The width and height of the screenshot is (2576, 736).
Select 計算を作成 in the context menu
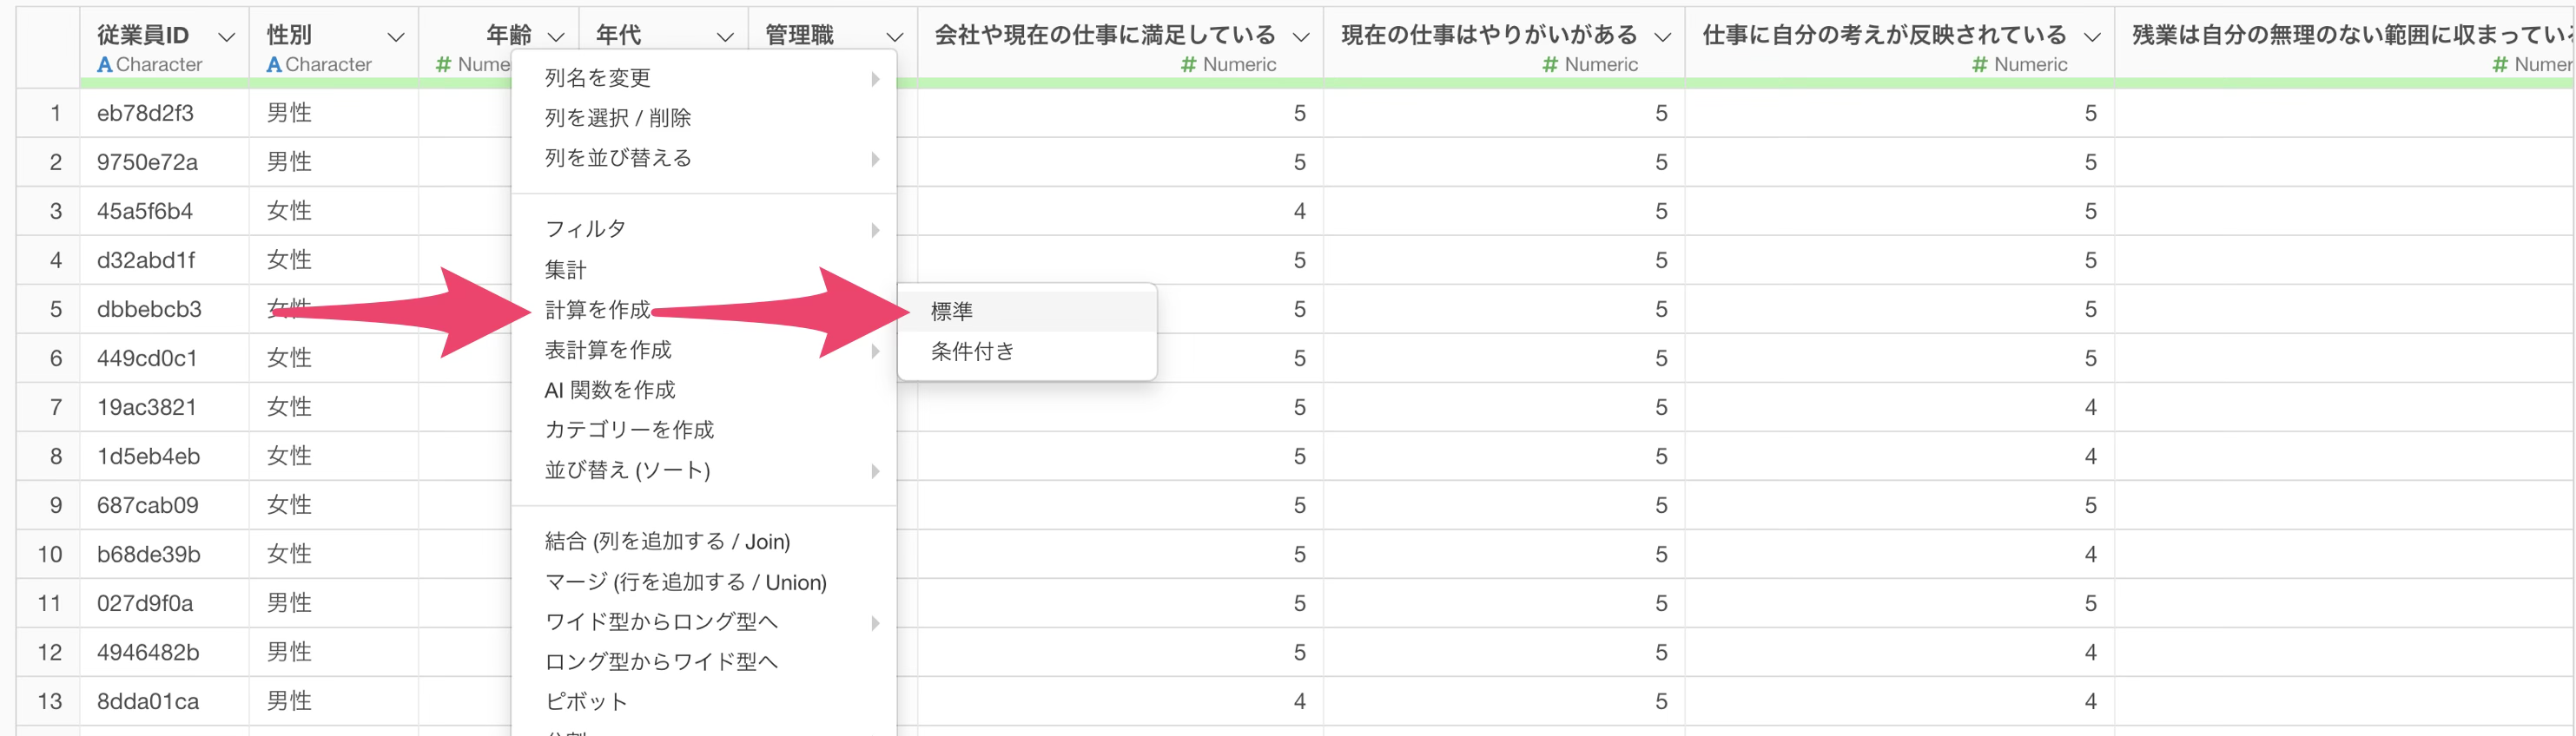coord(597,310)
